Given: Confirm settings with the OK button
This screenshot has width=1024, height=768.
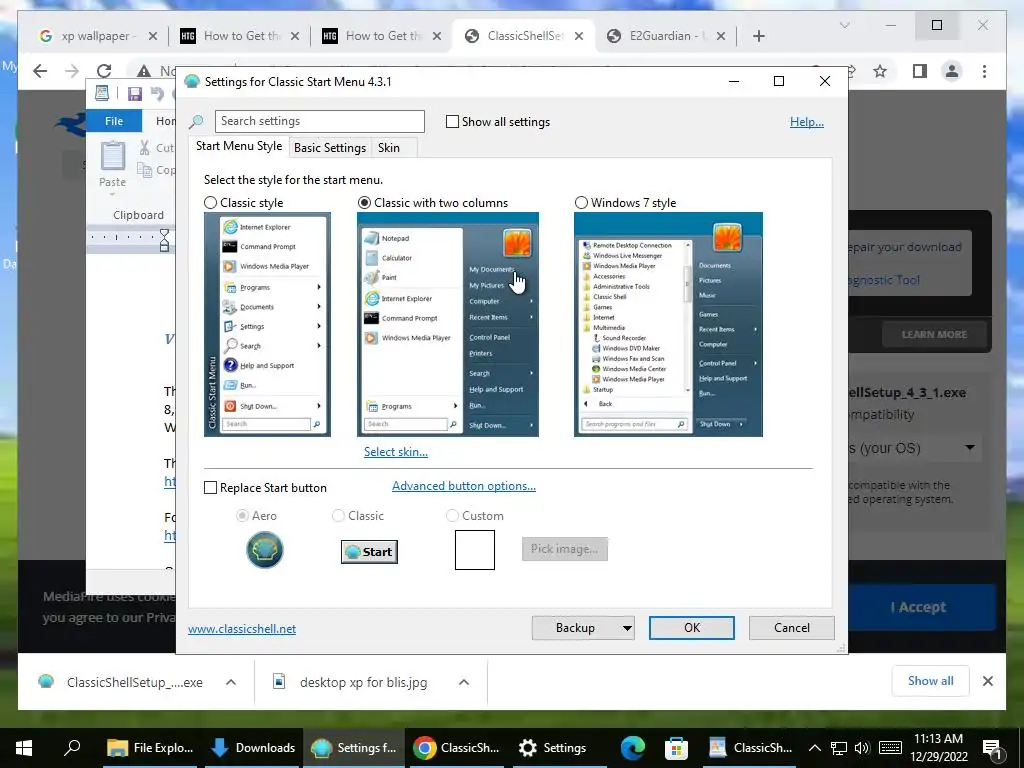Looking at the screenshot, I should 692,628.
